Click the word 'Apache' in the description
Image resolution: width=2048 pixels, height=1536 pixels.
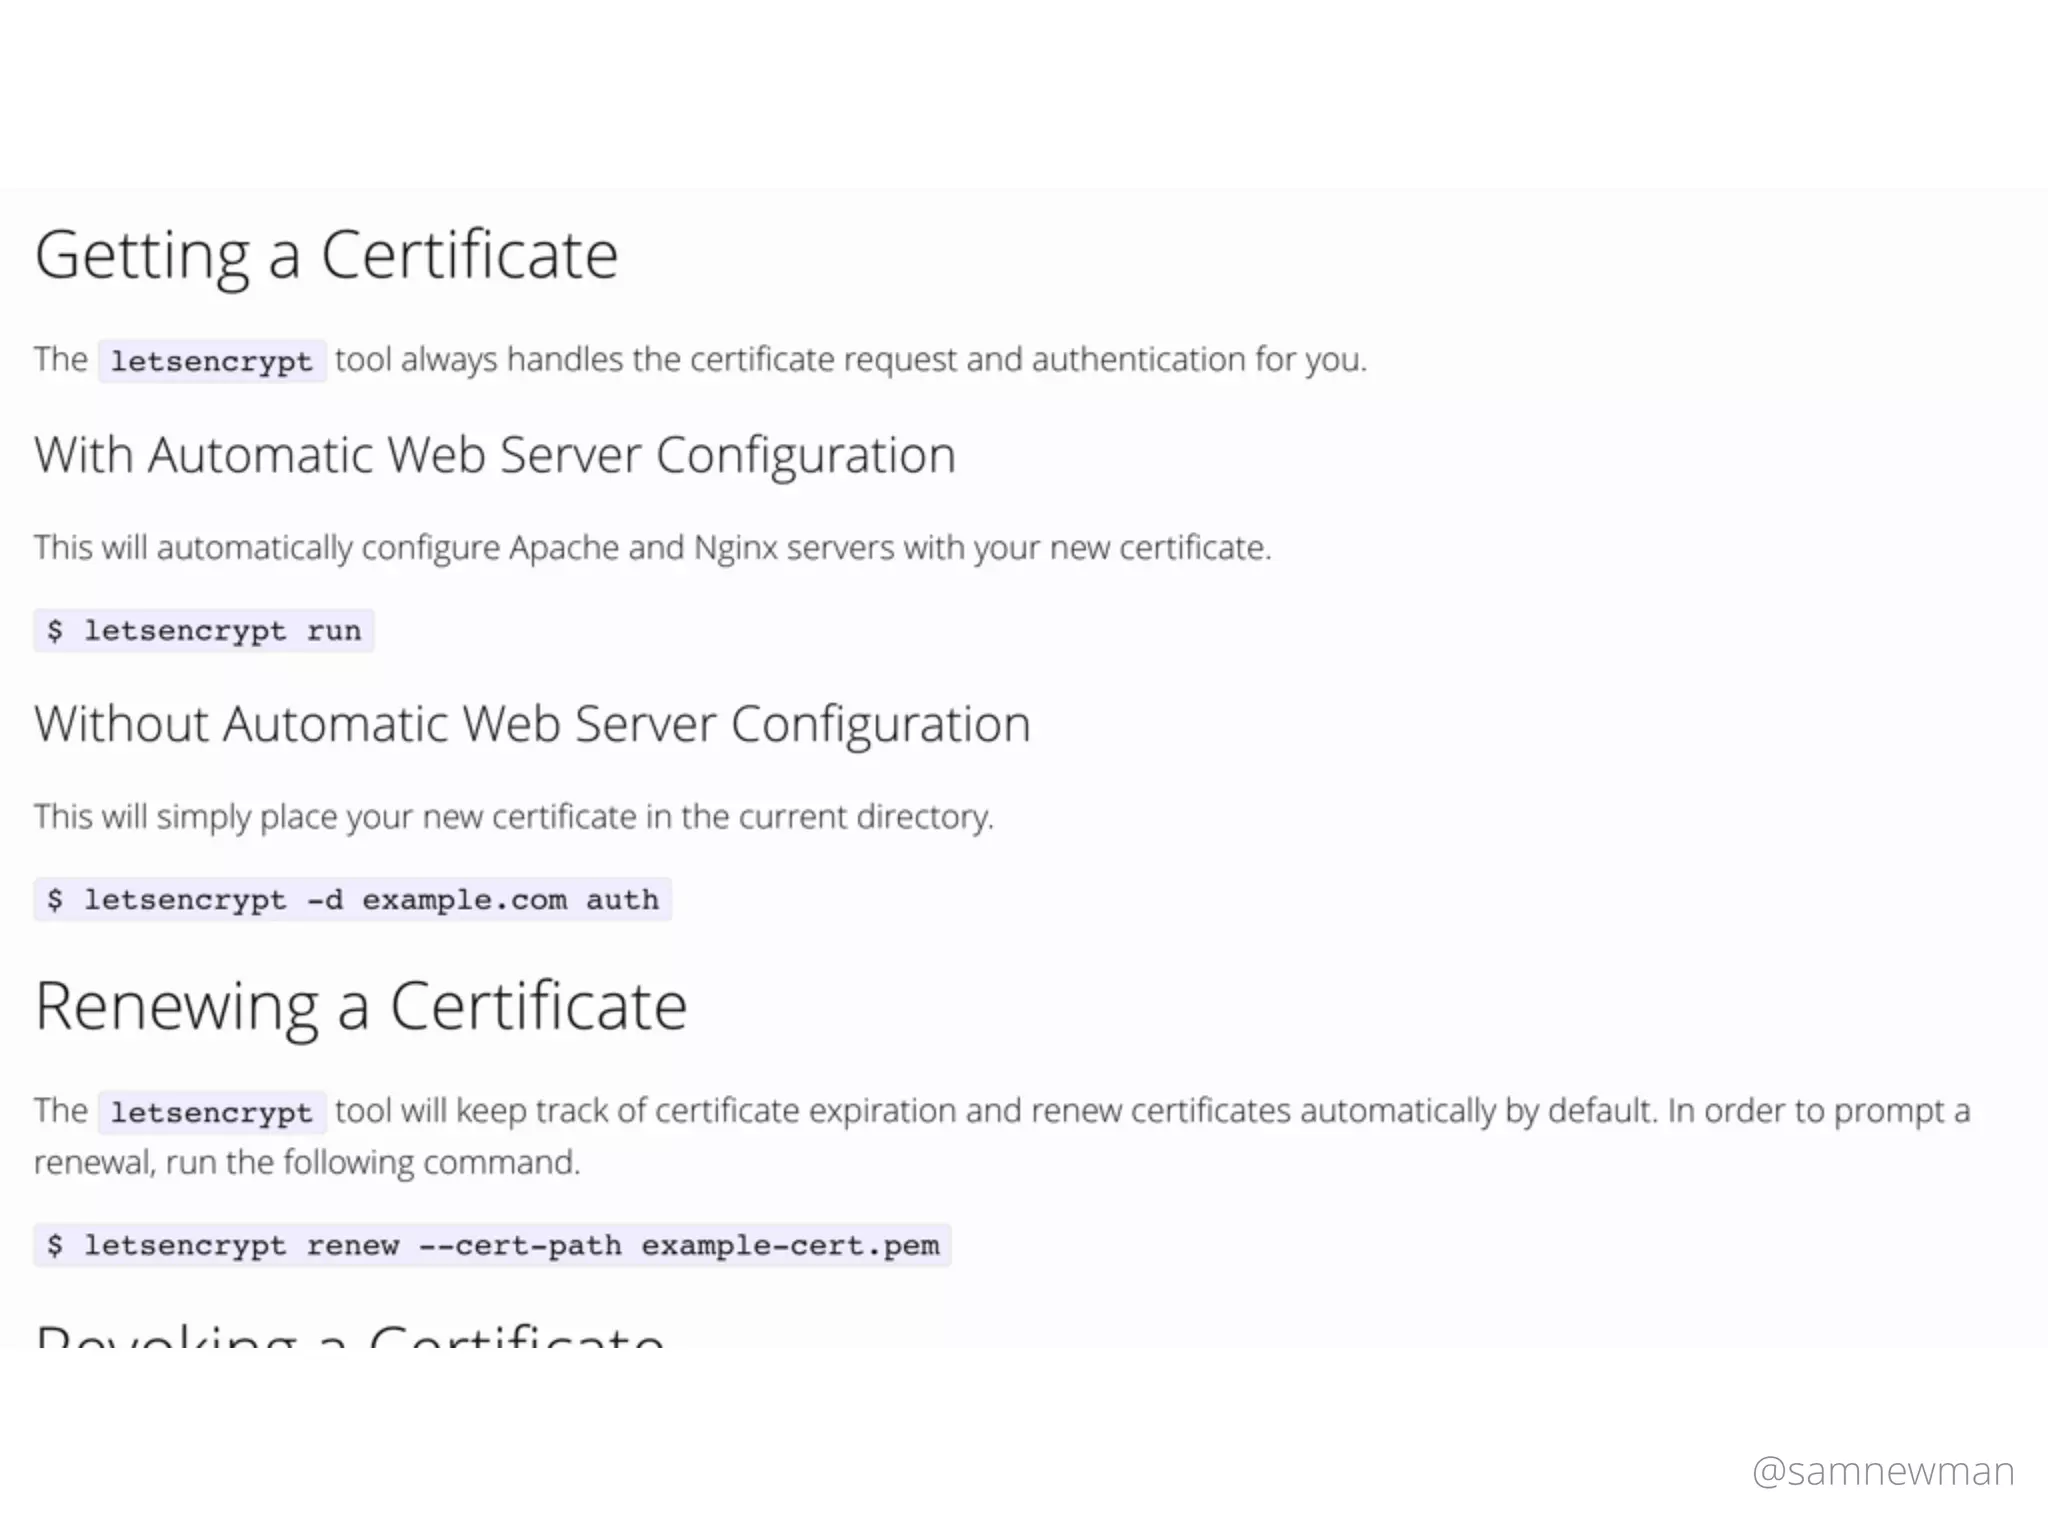pyautogui.click(x=564, y=548)
